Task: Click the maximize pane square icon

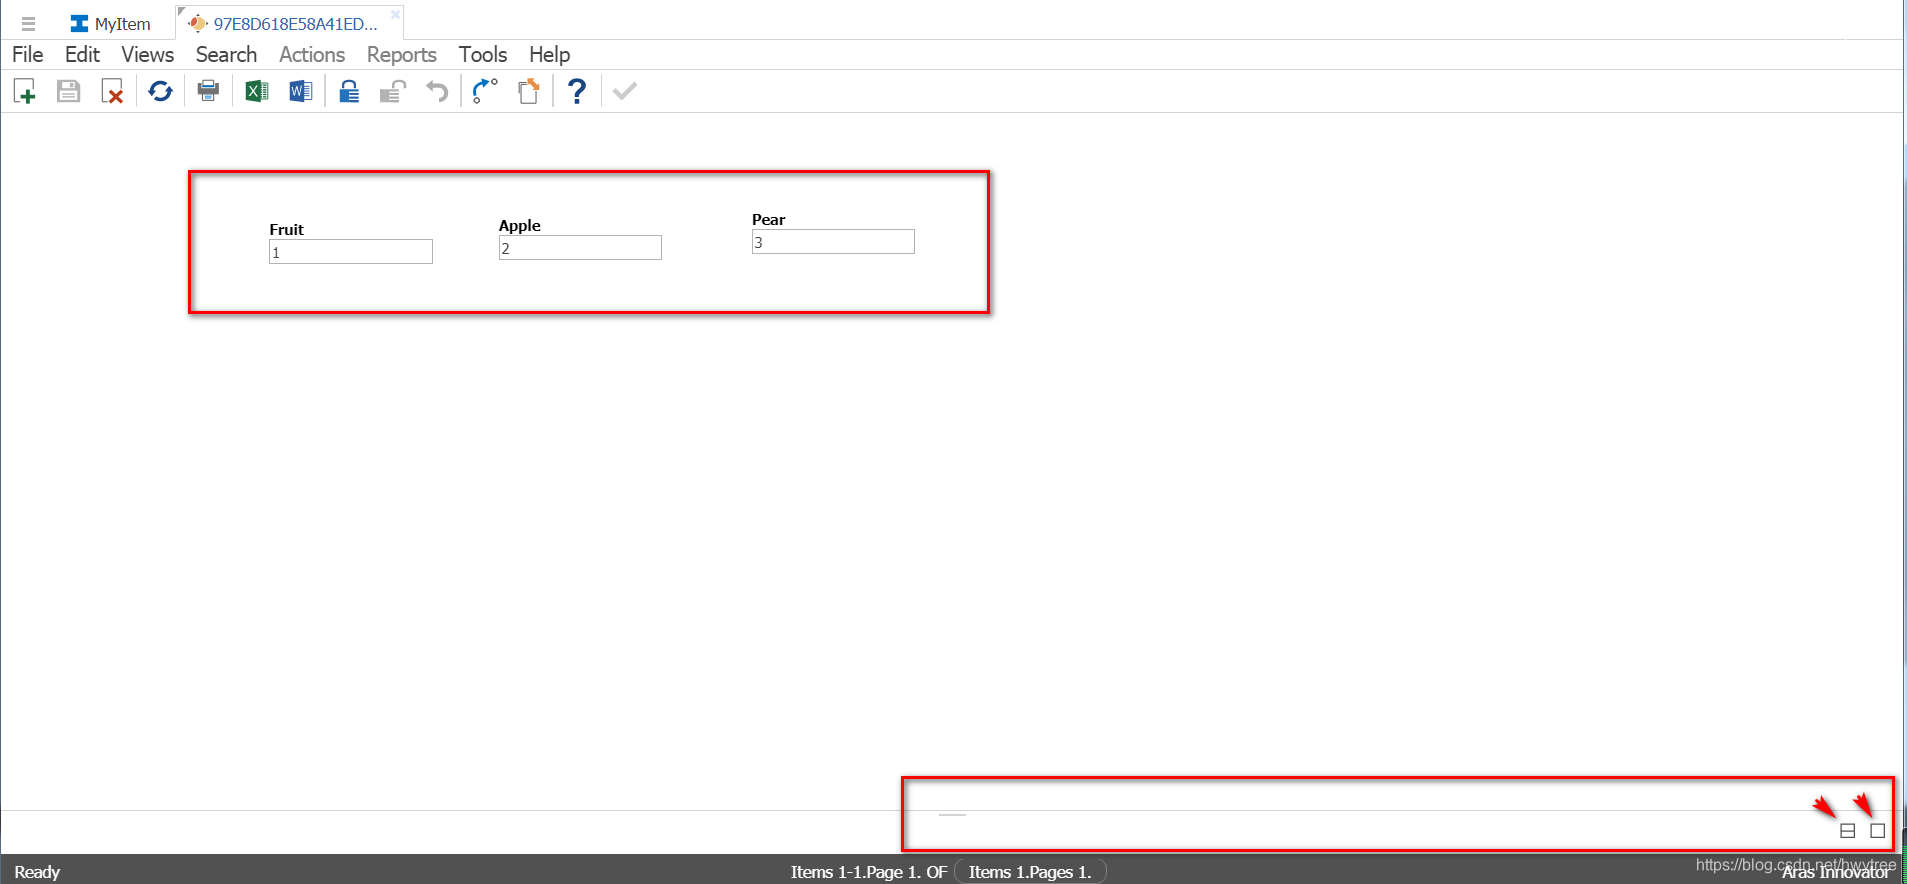Action: tap(1878, 831)
